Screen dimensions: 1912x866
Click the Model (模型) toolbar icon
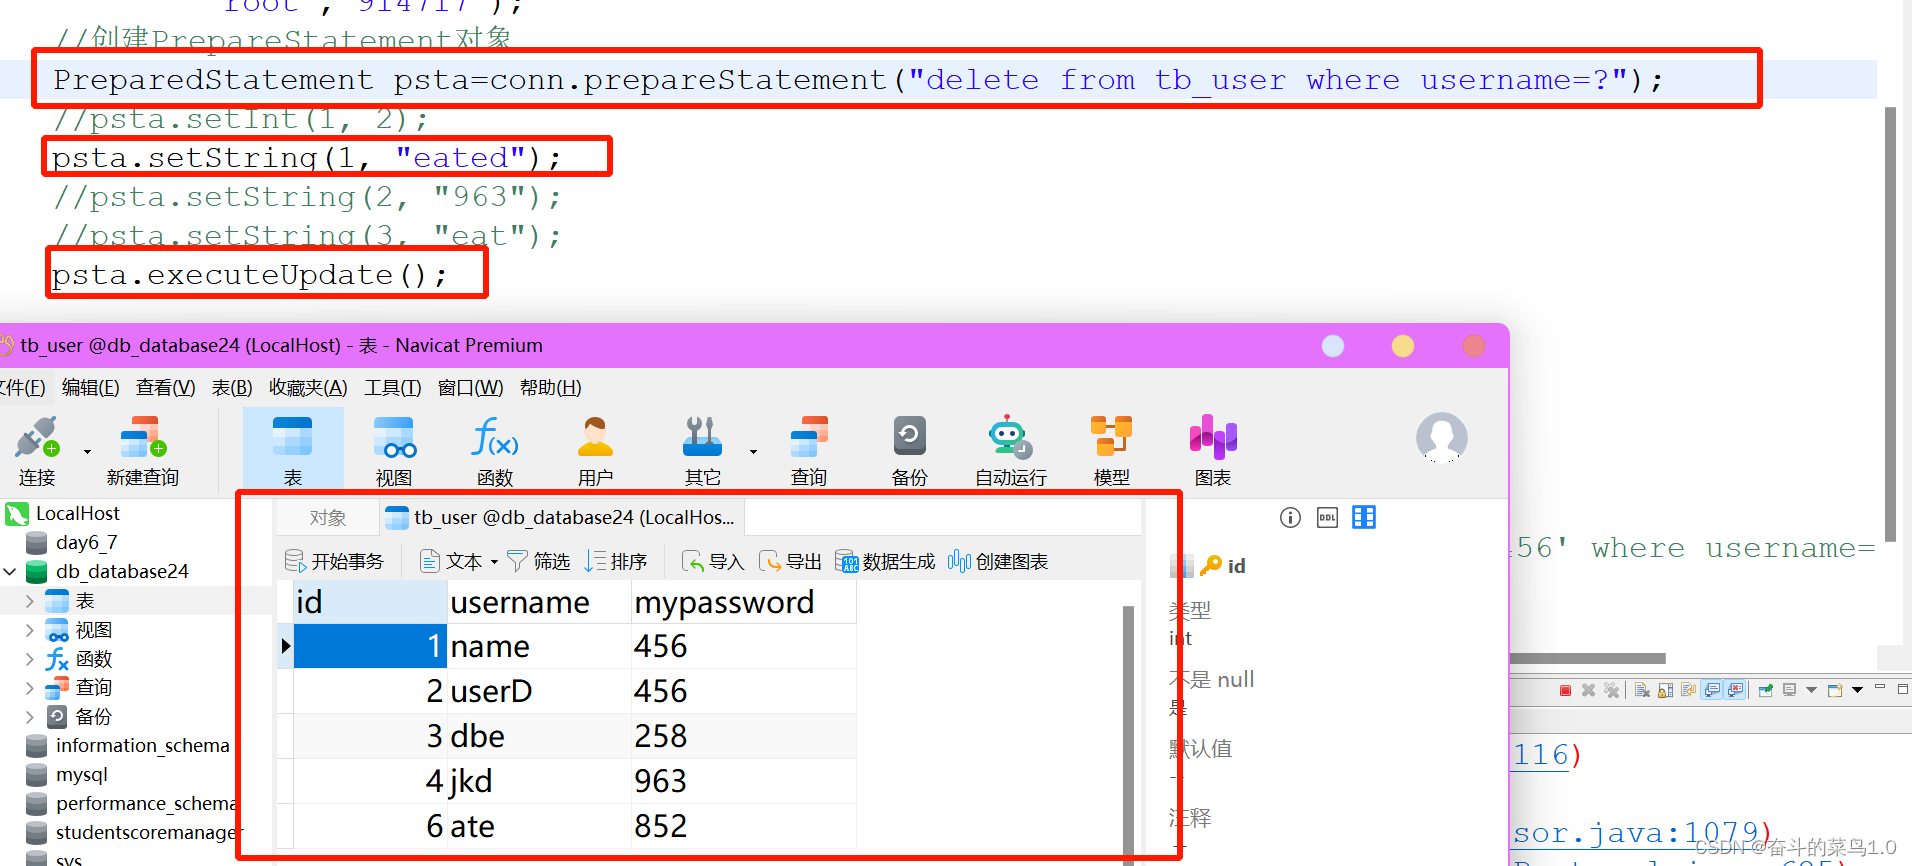pos(1111,438)
